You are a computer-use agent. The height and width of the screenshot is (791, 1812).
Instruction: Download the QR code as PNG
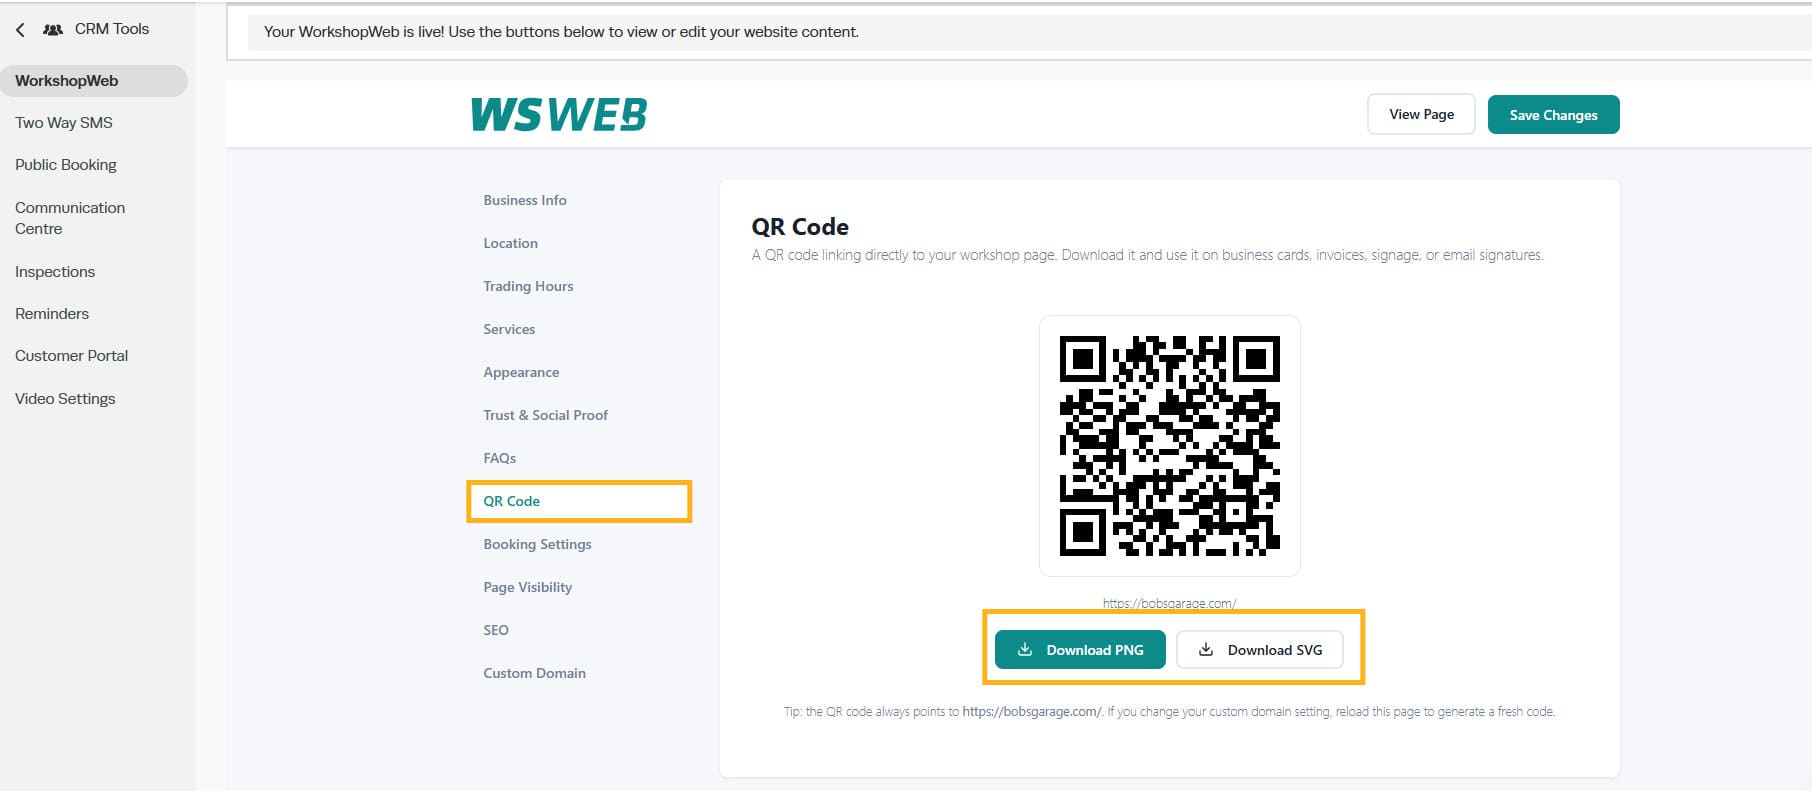click(x=1080, y=650)
